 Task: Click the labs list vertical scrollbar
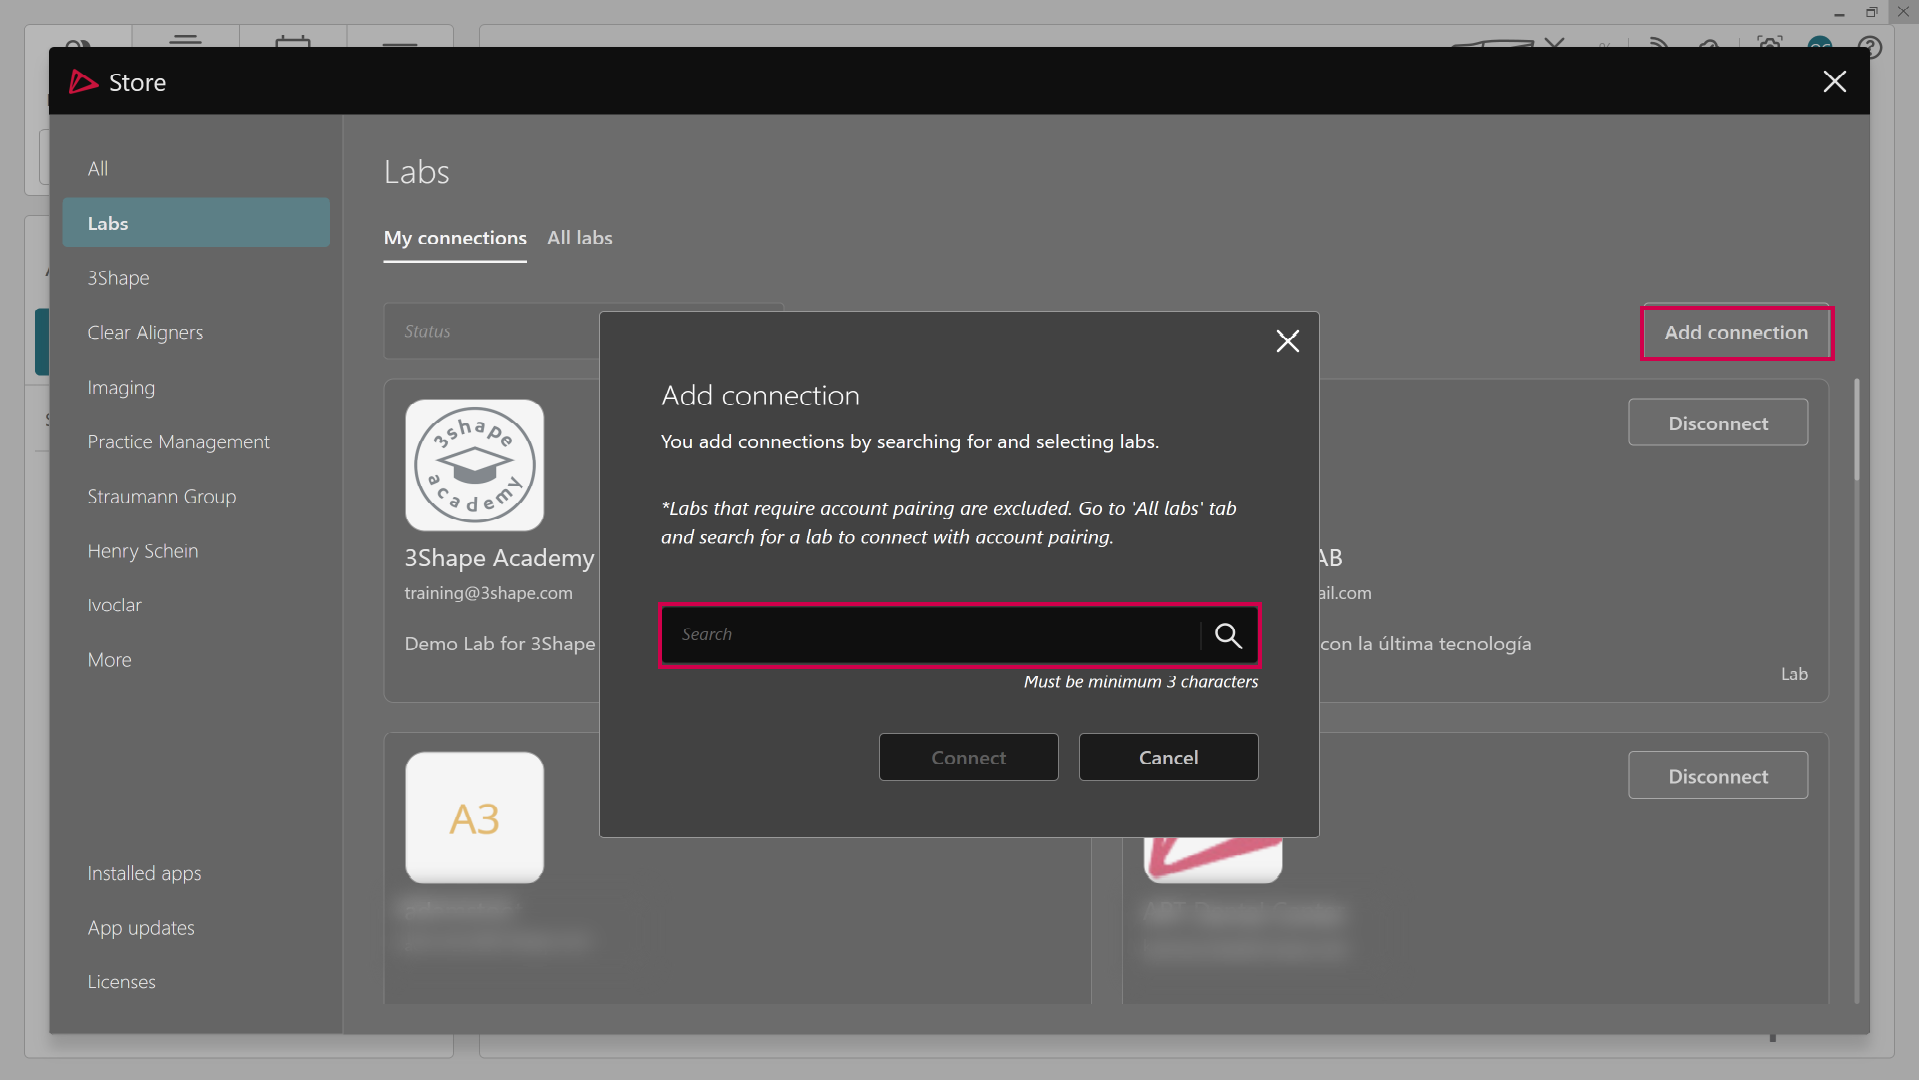pos(1856,430)
